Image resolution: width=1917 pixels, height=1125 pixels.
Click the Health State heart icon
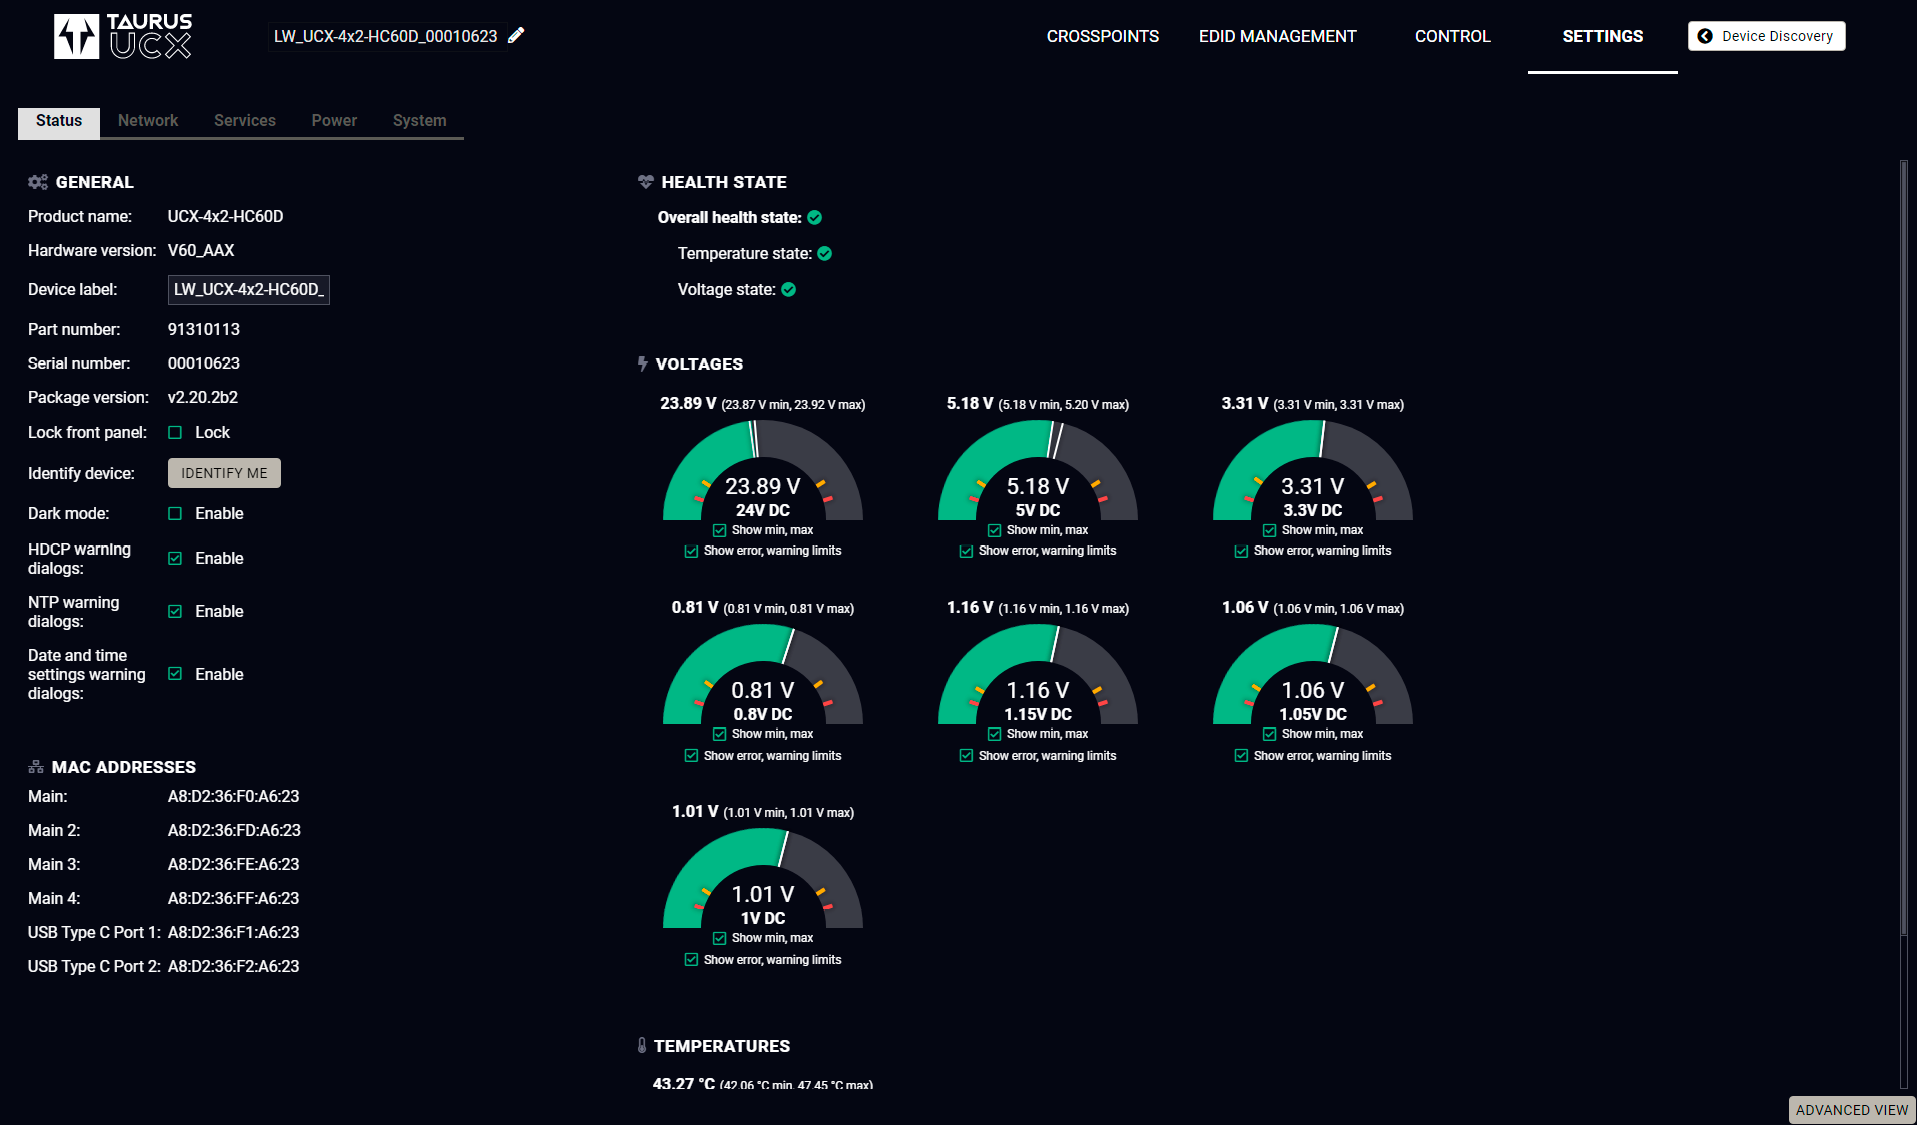(646, 182)
